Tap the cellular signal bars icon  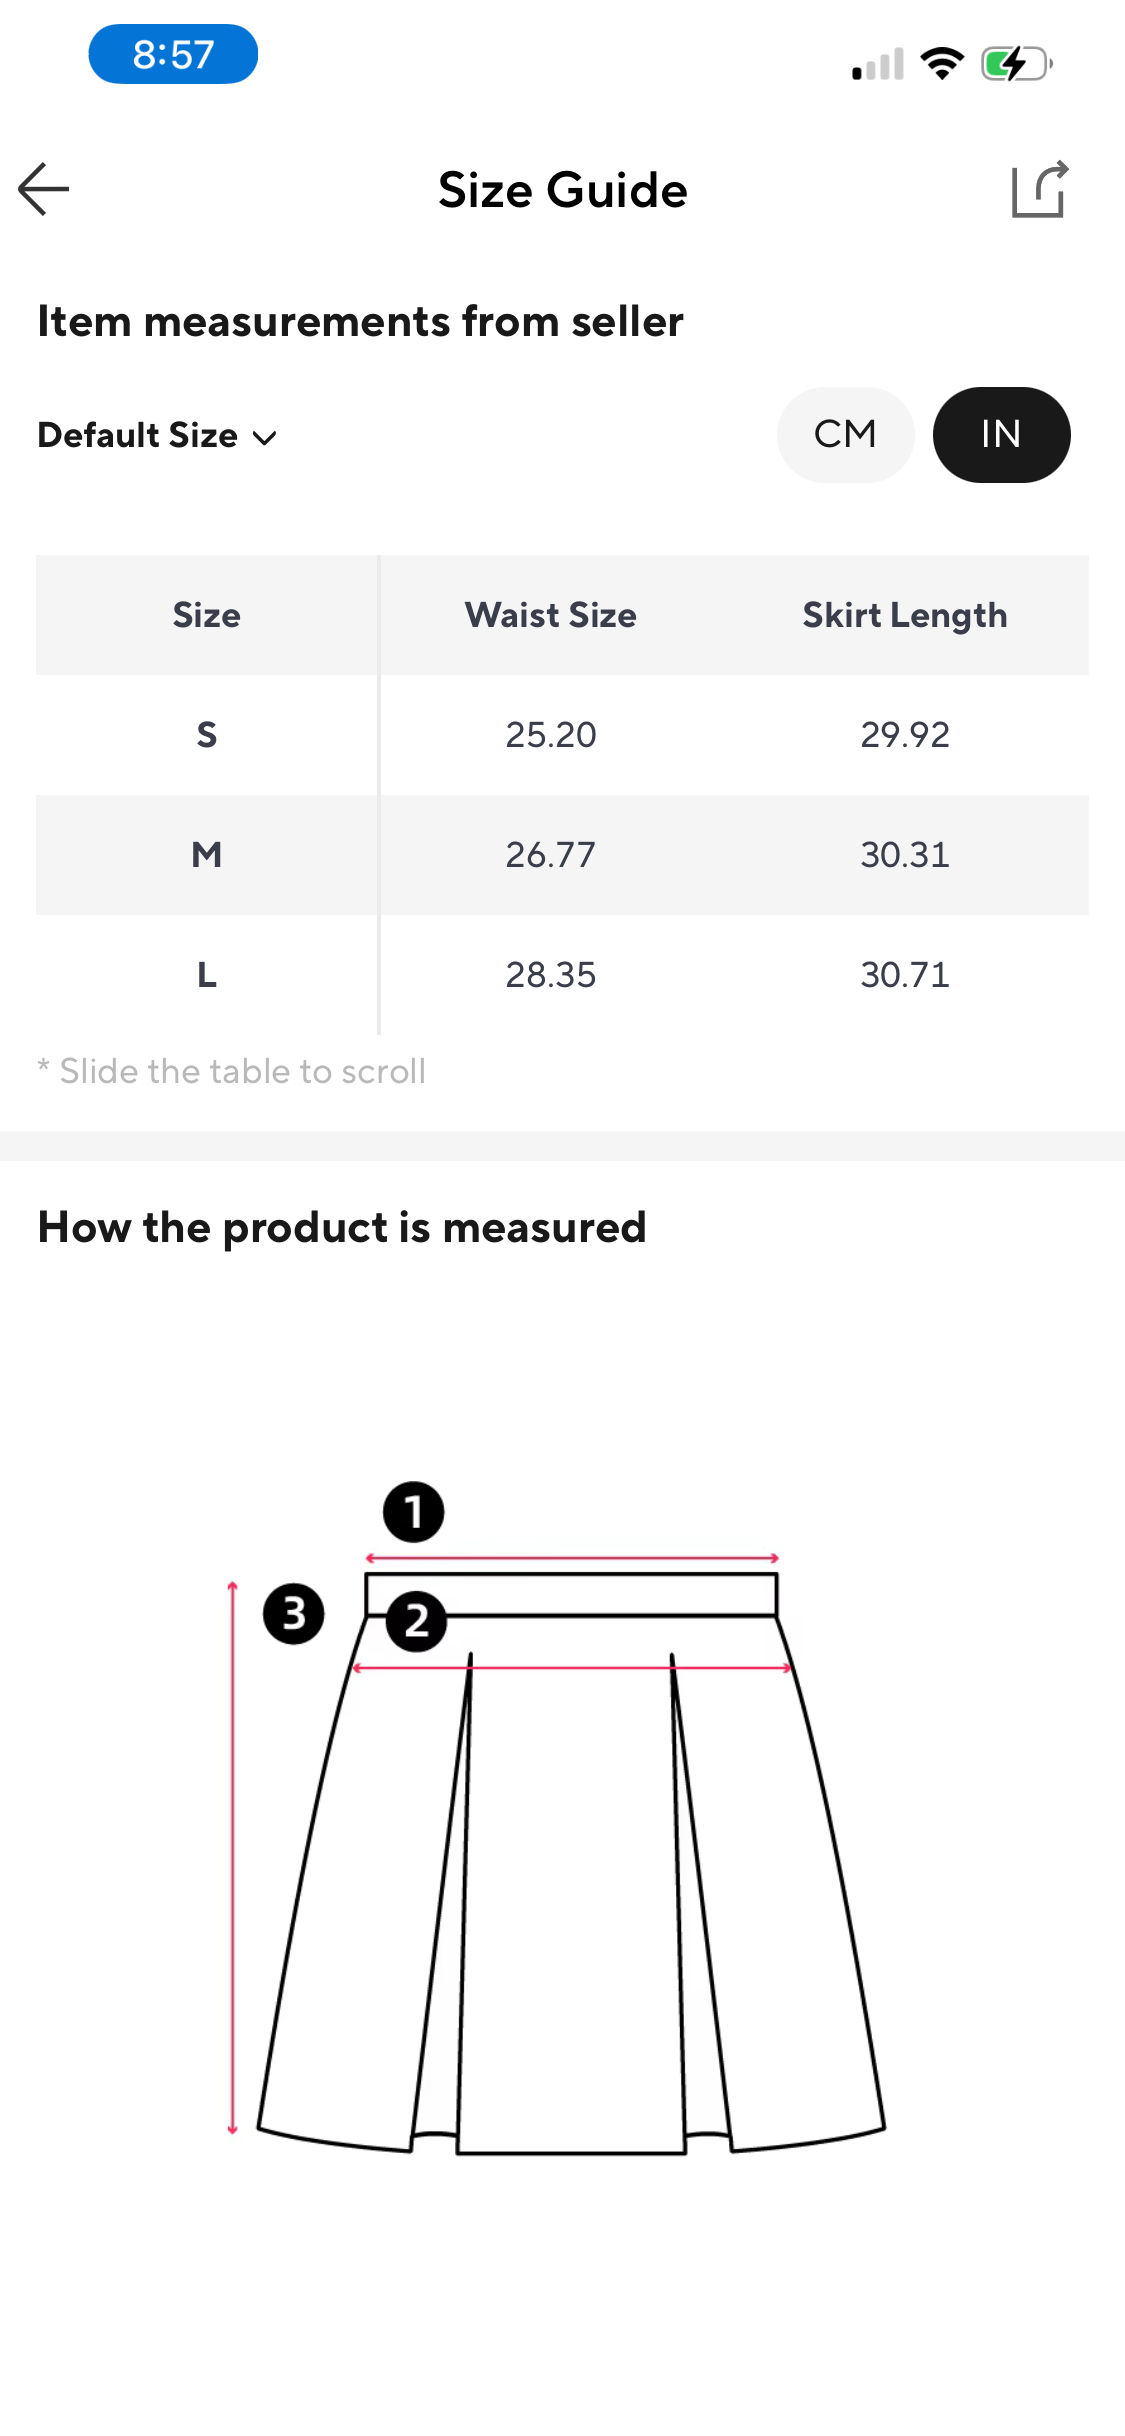(x=878, y=64)
